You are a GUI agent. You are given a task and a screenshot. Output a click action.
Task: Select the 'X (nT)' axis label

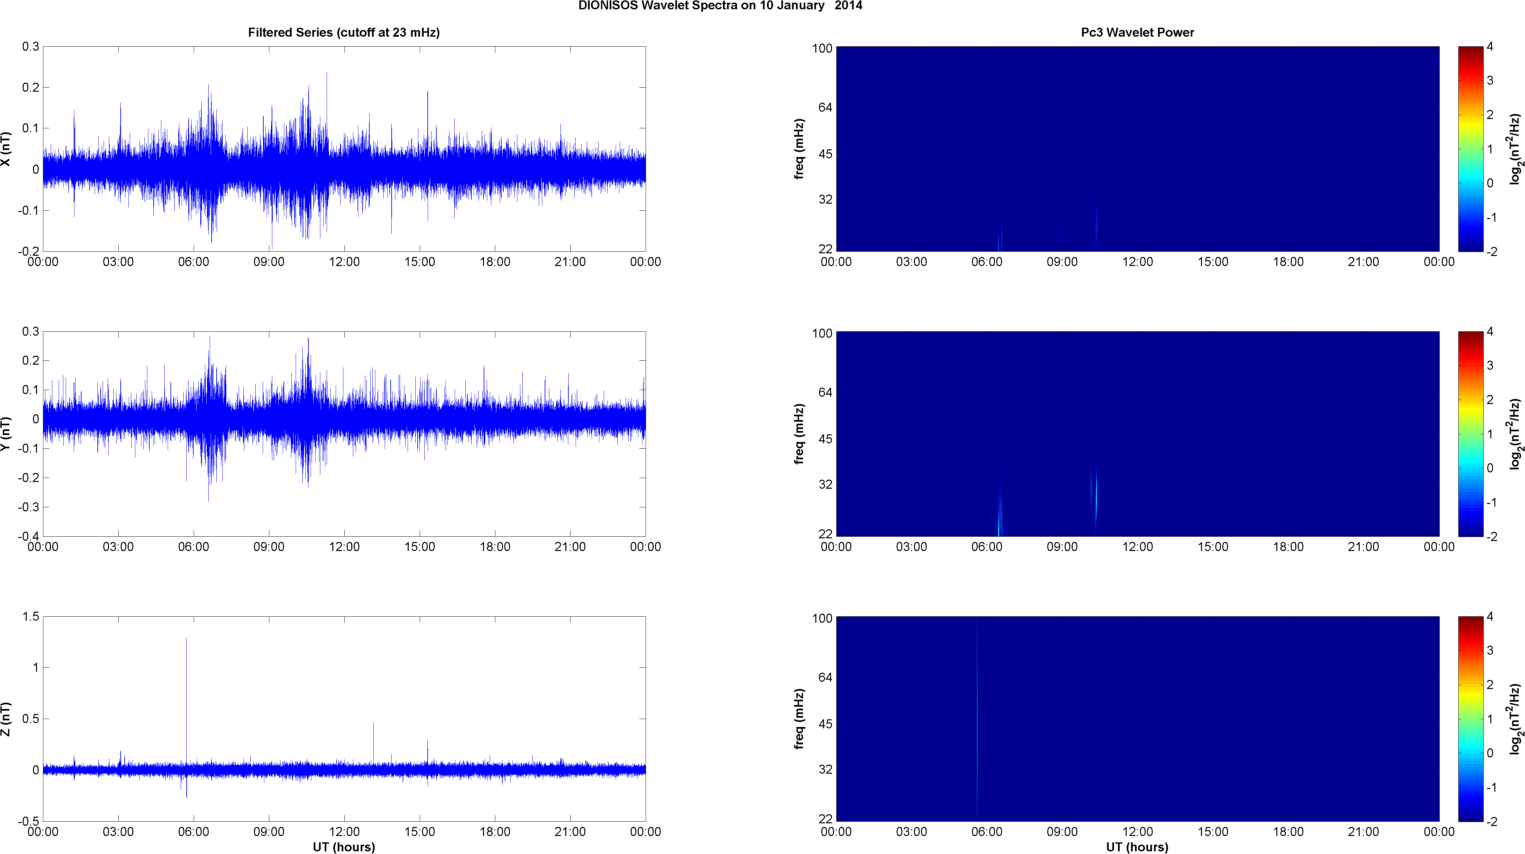tap(6, 149)
